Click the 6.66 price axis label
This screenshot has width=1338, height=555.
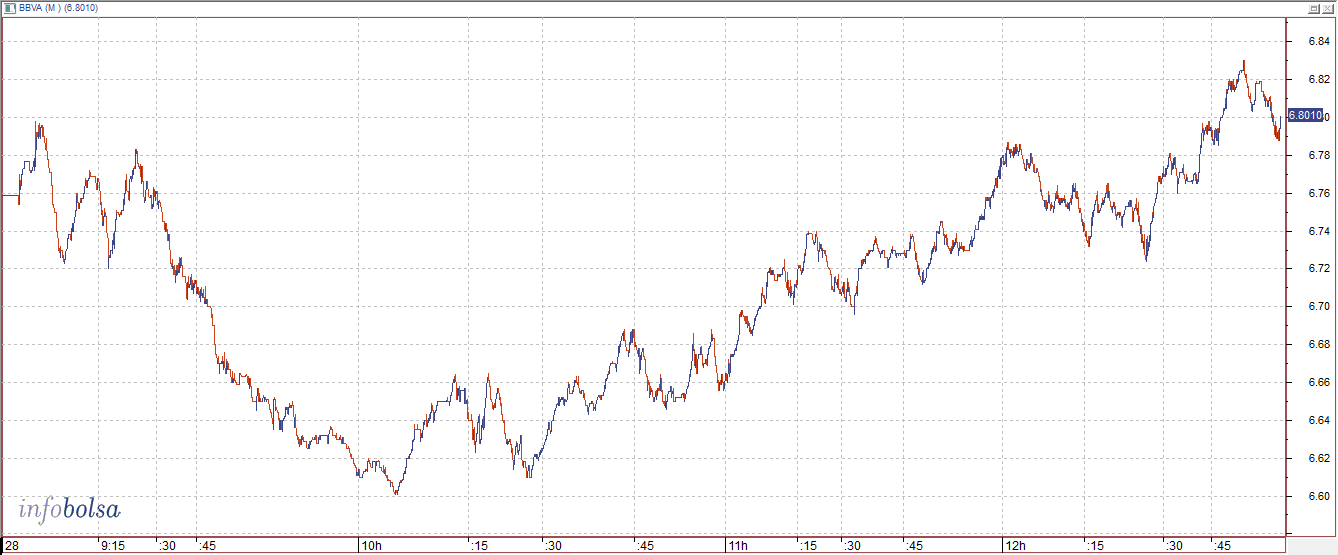coord(1318,382)
